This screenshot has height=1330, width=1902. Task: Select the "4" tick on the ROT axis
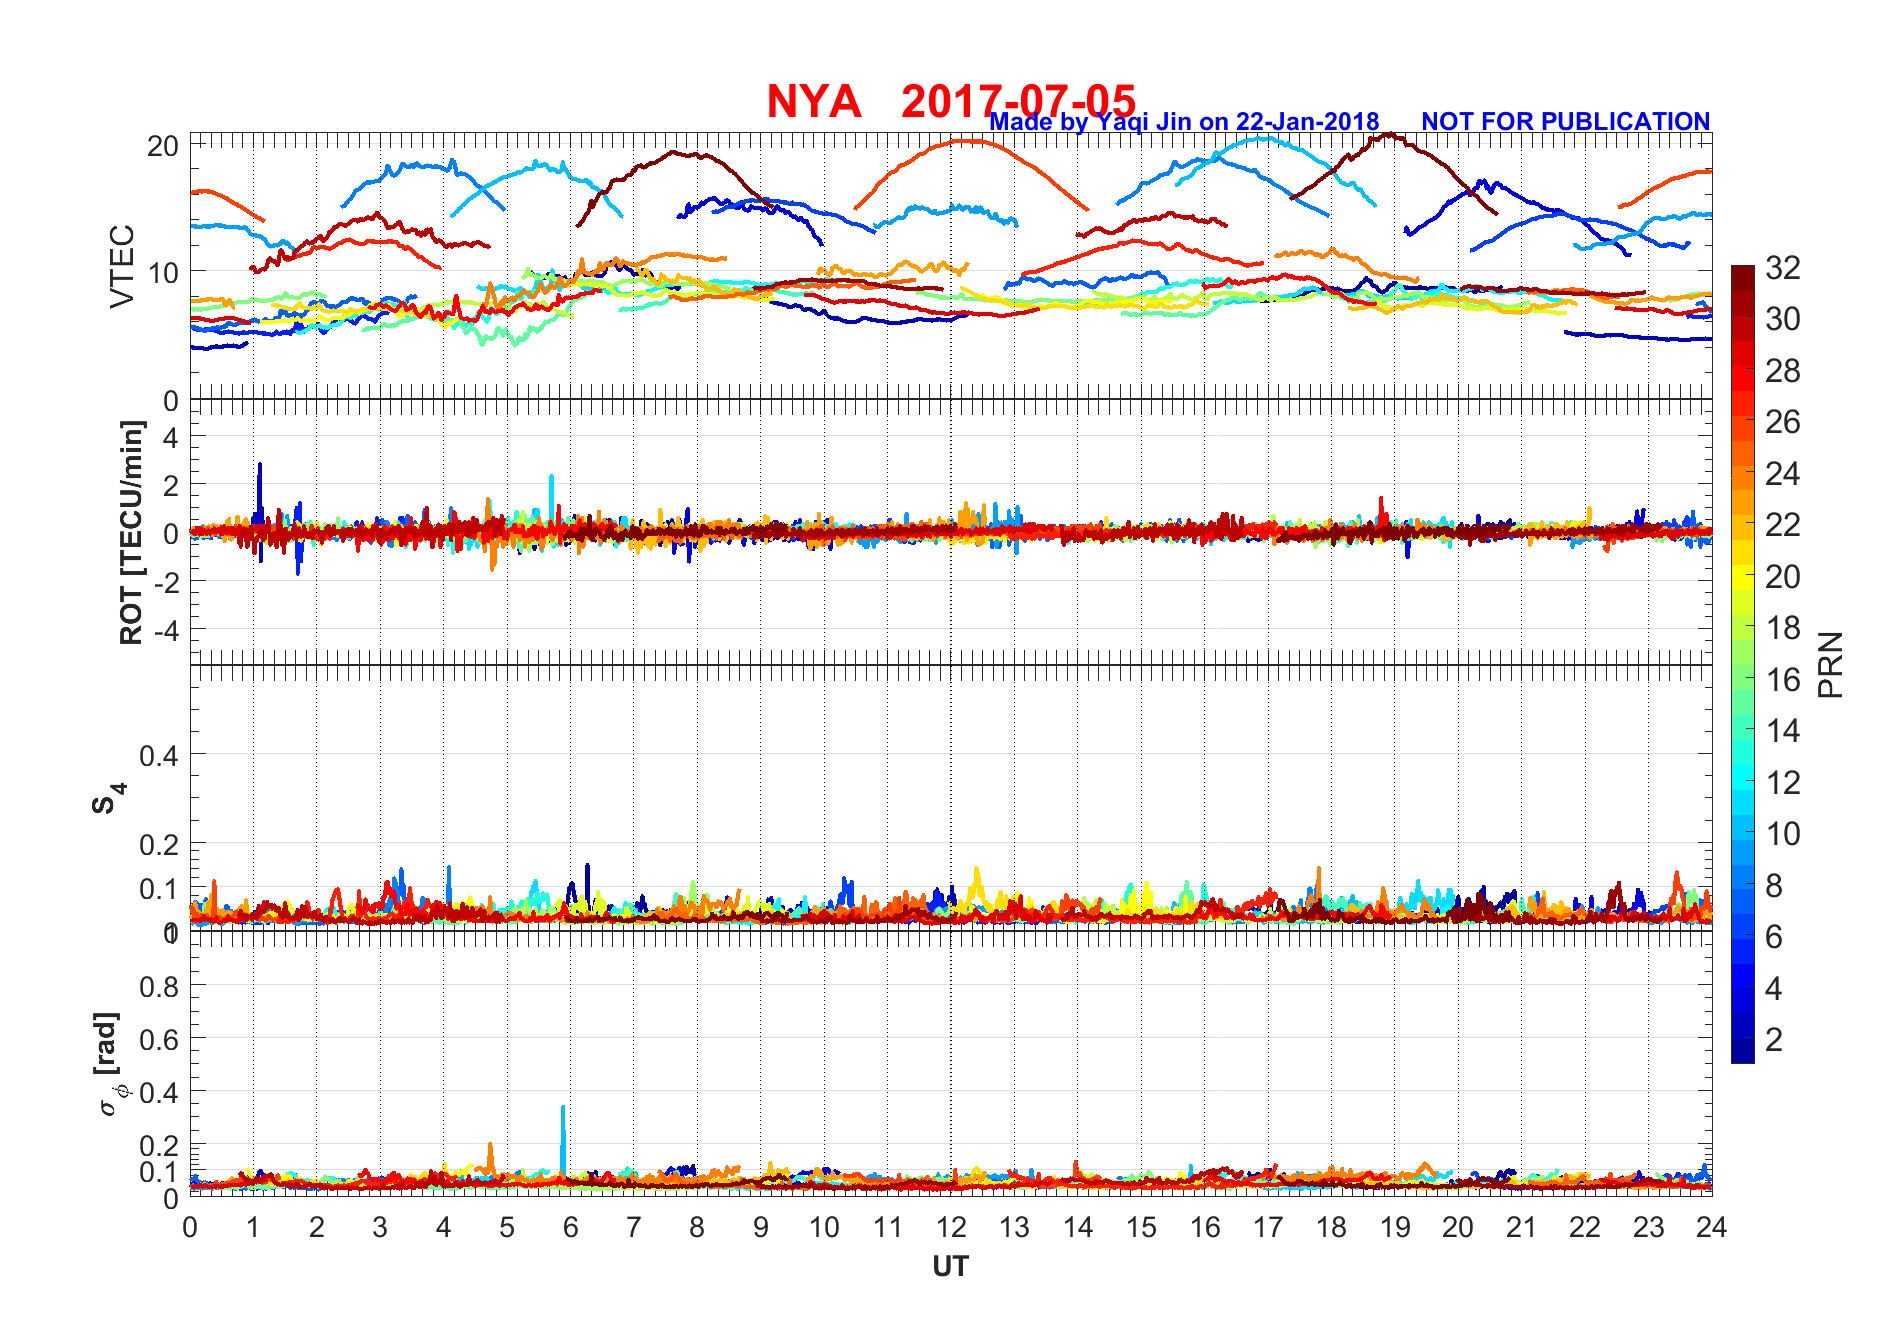171,437
